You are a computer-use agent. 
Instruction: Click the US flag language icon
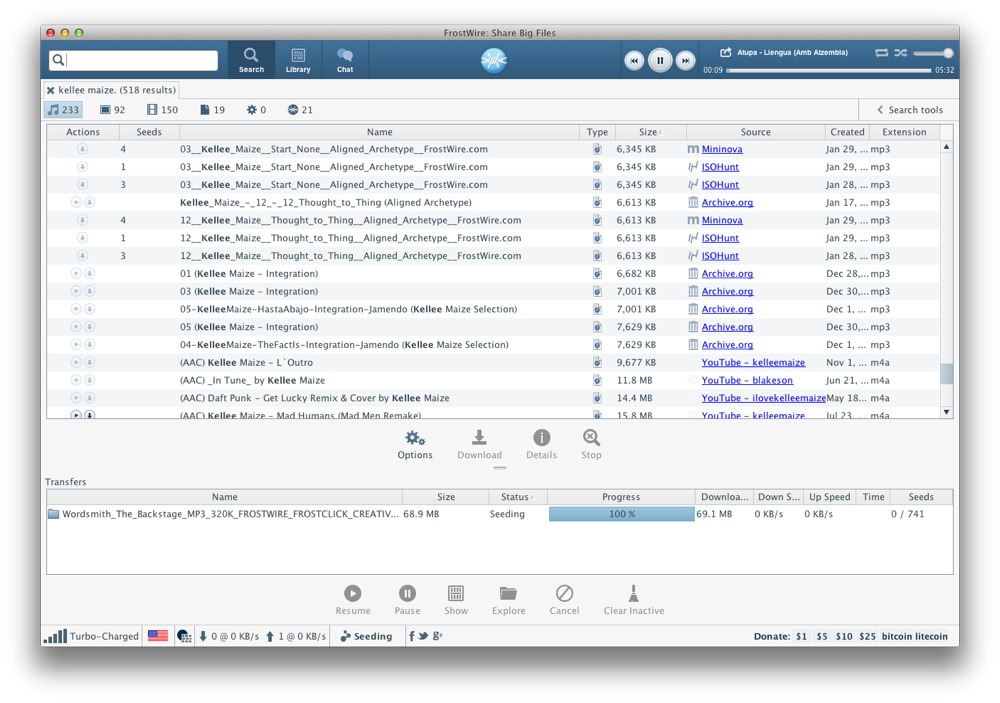tap(158, 636)
